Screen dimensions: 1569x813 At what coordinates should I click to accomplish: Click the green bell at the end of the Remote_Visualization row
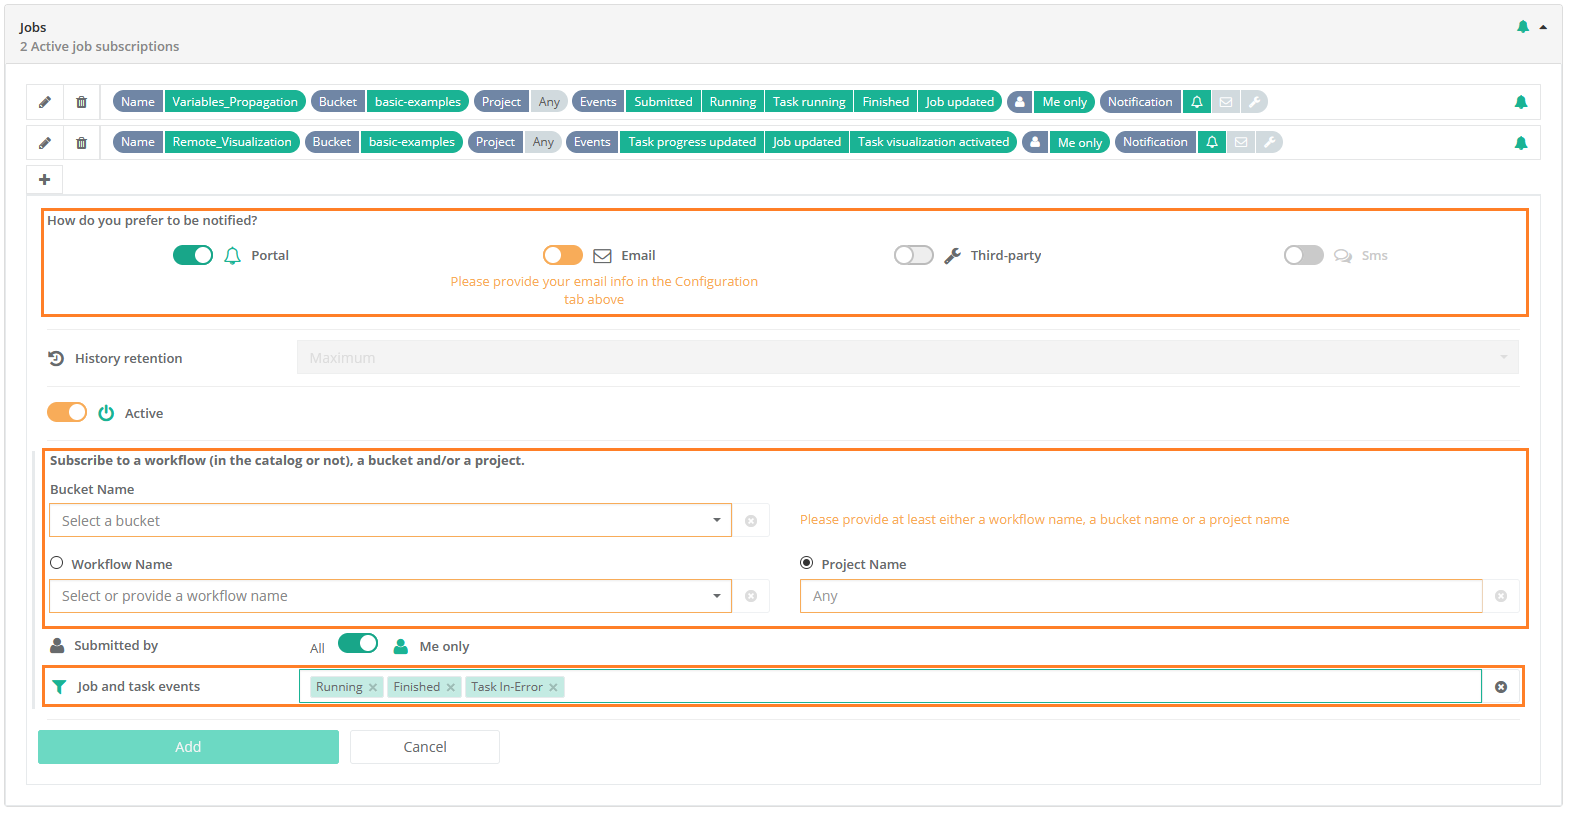[1521, 143]
